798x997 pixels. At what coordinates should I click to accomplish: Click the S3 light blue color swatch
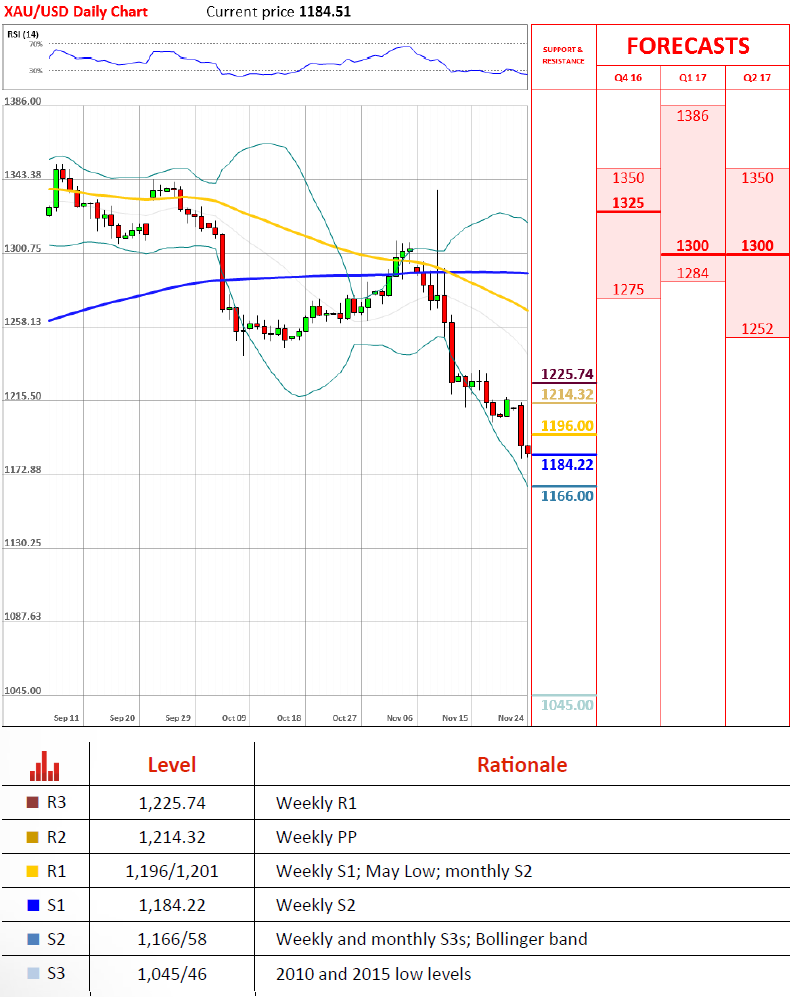(33, 973)
